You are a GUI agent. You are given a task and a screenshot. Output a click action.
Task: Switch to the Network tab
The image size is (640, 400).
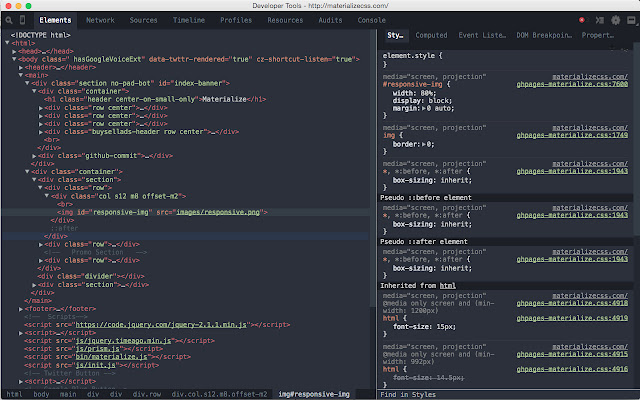coord(100,20)
